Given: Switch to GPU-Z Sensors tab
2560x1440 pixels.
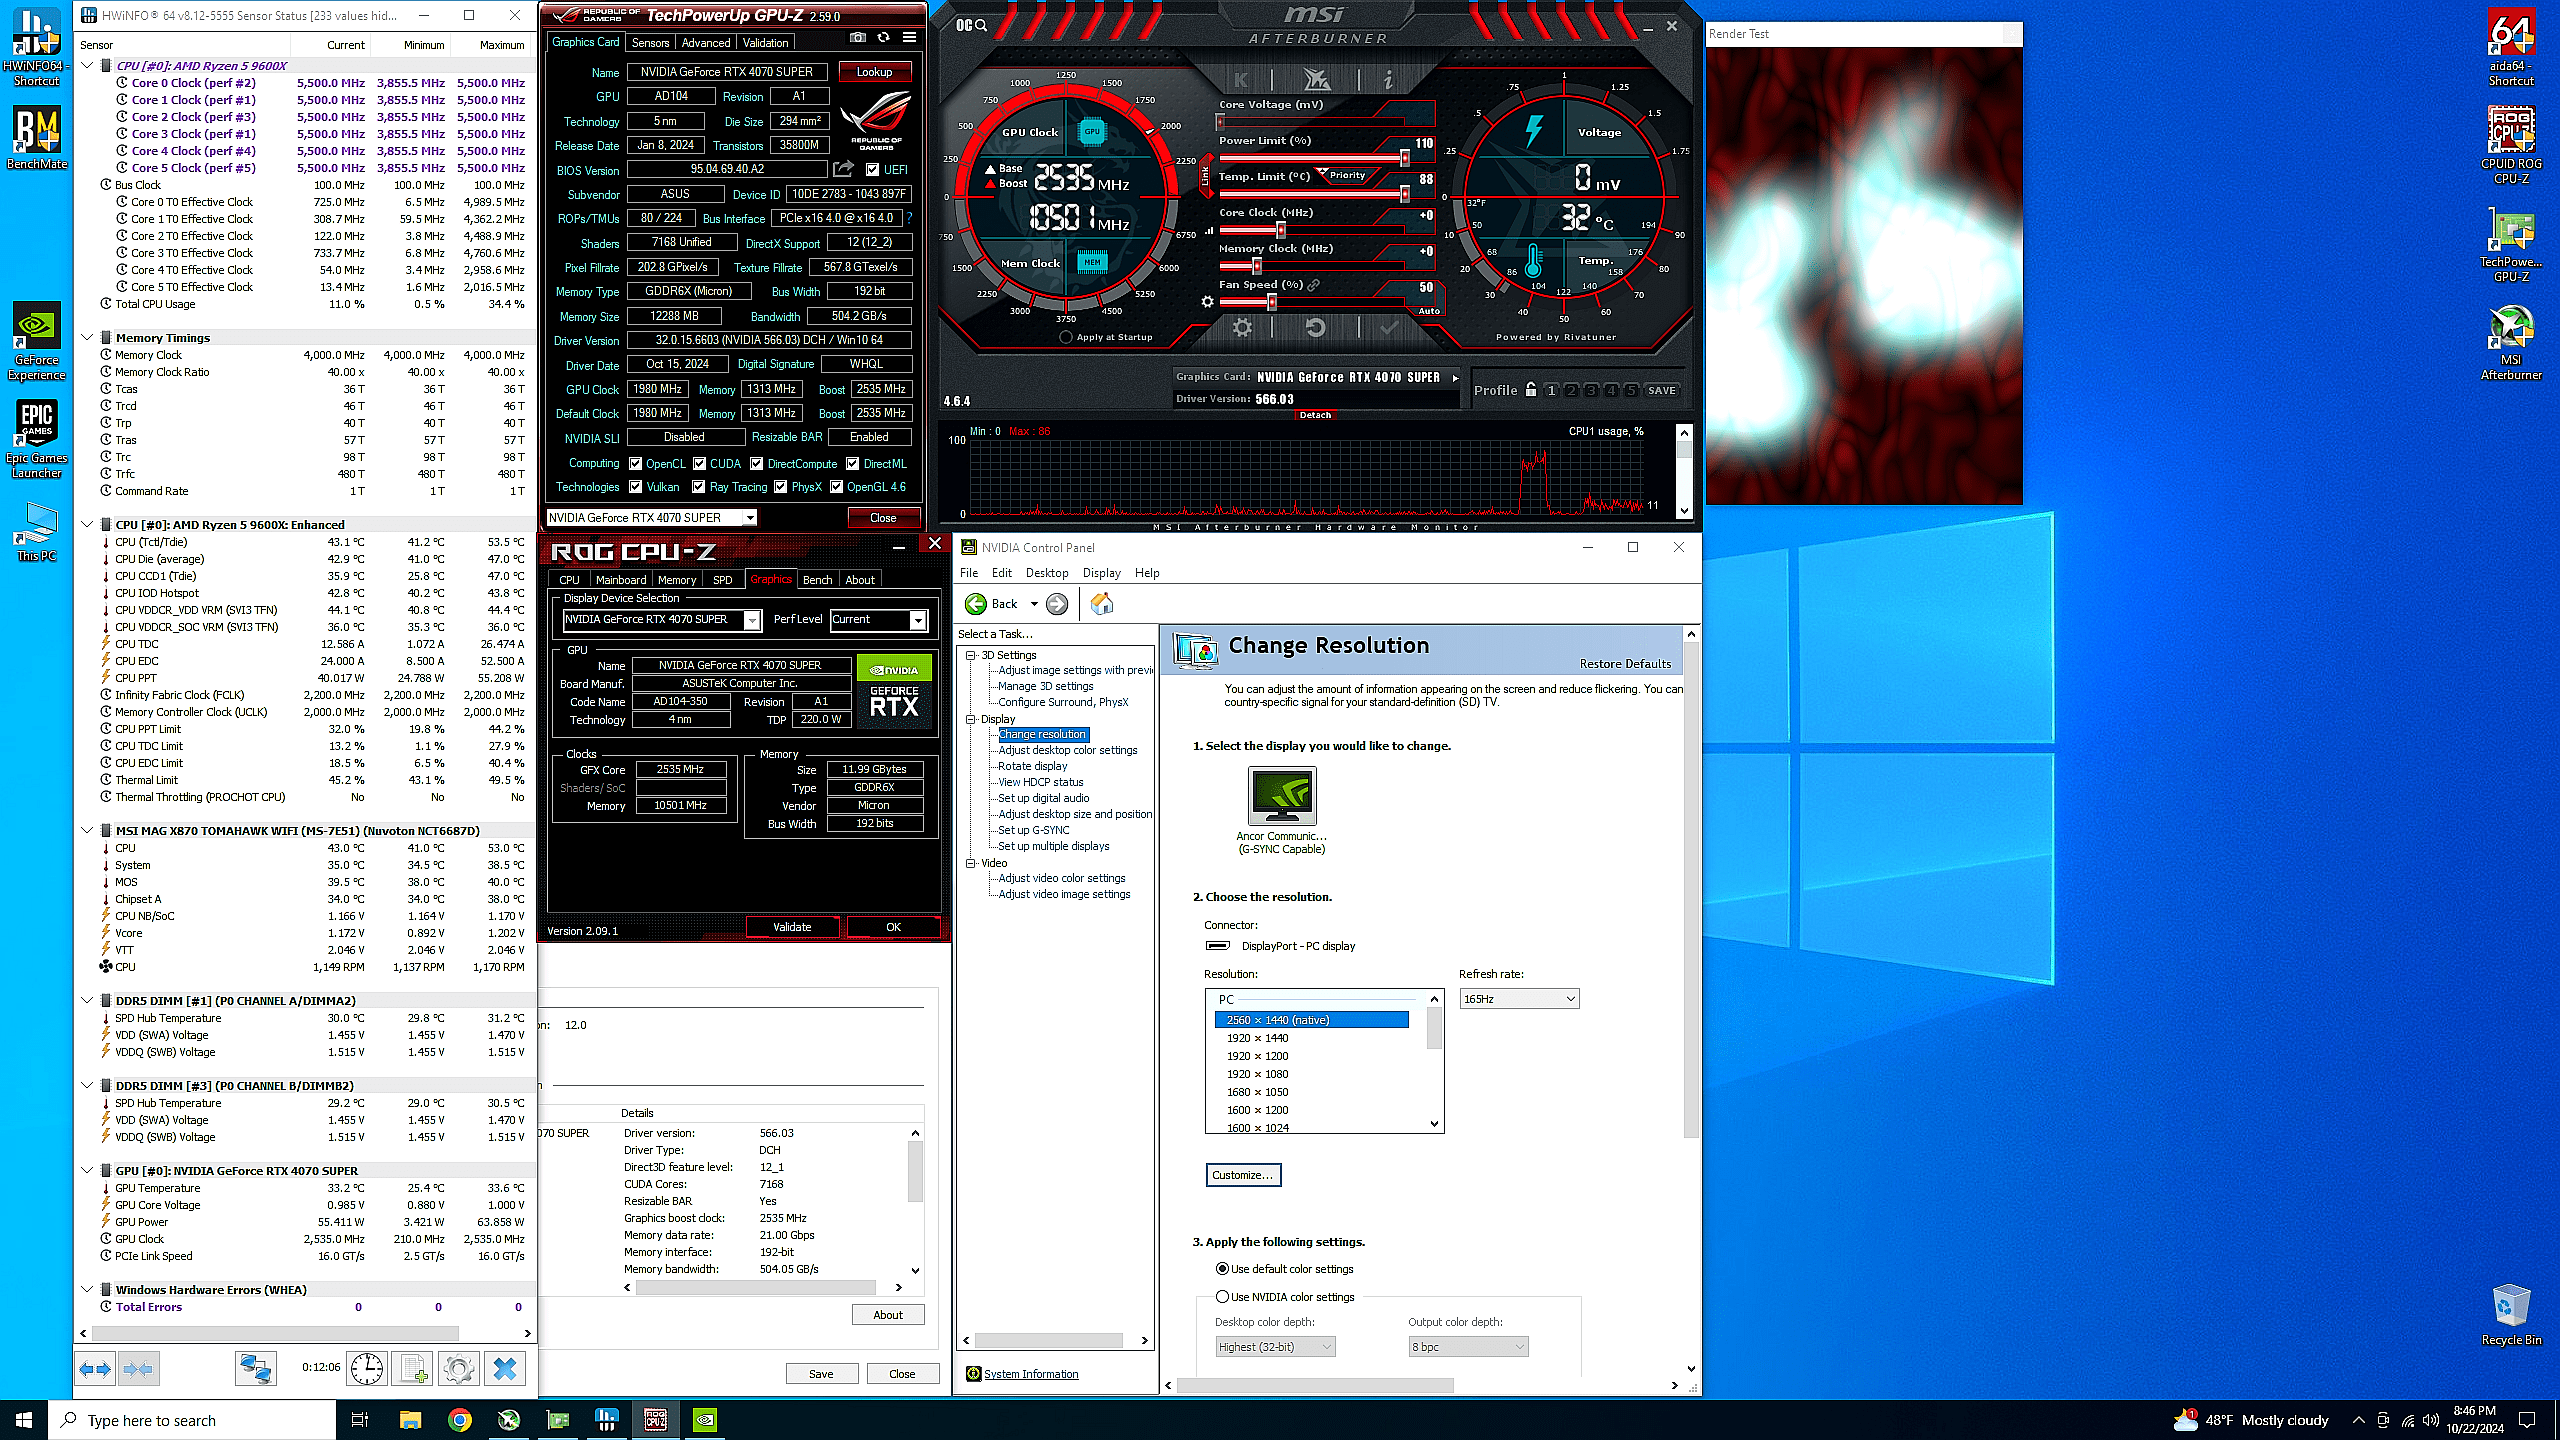Looking at the screenshot, I should tap(650, 43).
